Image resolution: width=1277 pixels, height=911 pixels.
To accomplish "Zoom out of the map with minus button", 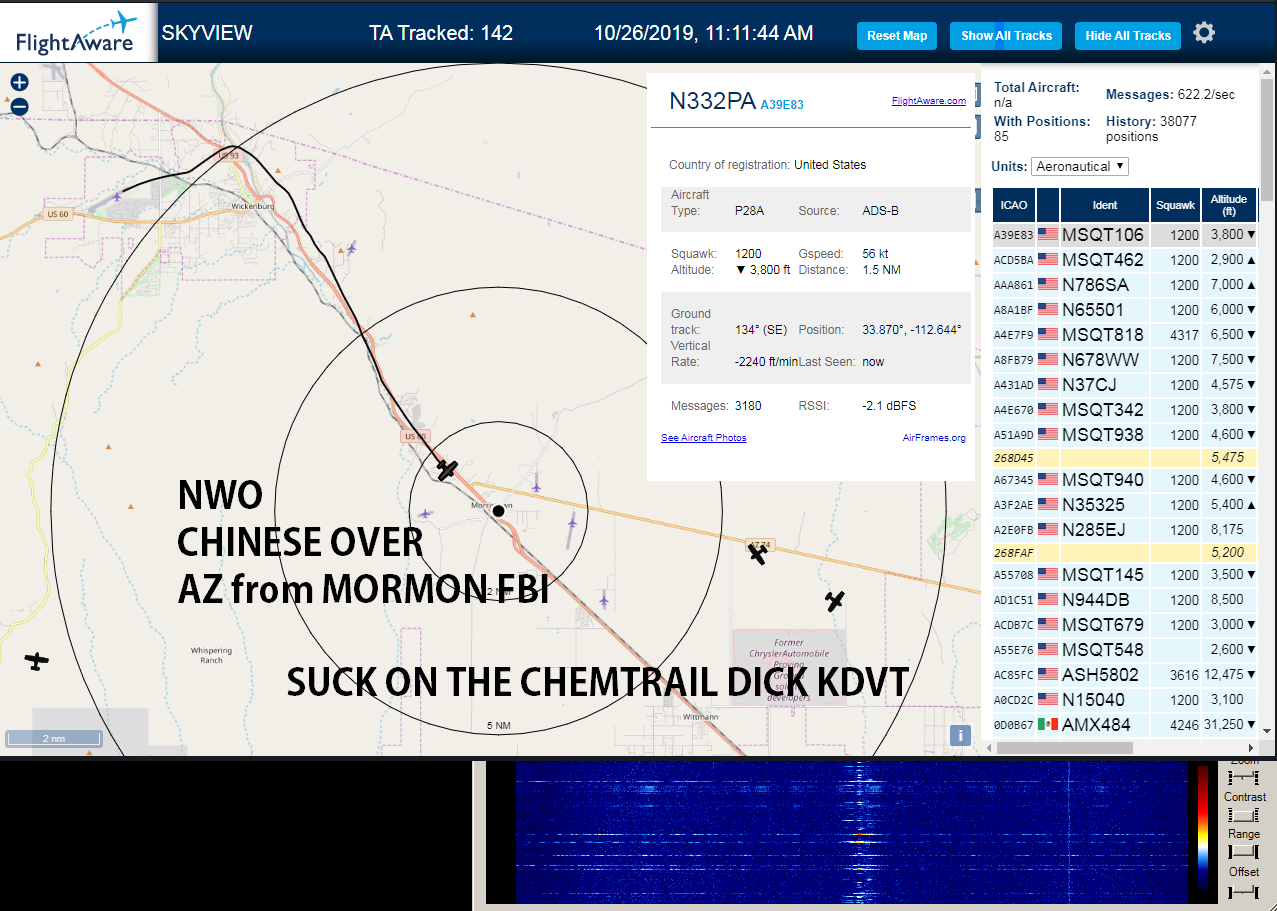I will point(19,106).
